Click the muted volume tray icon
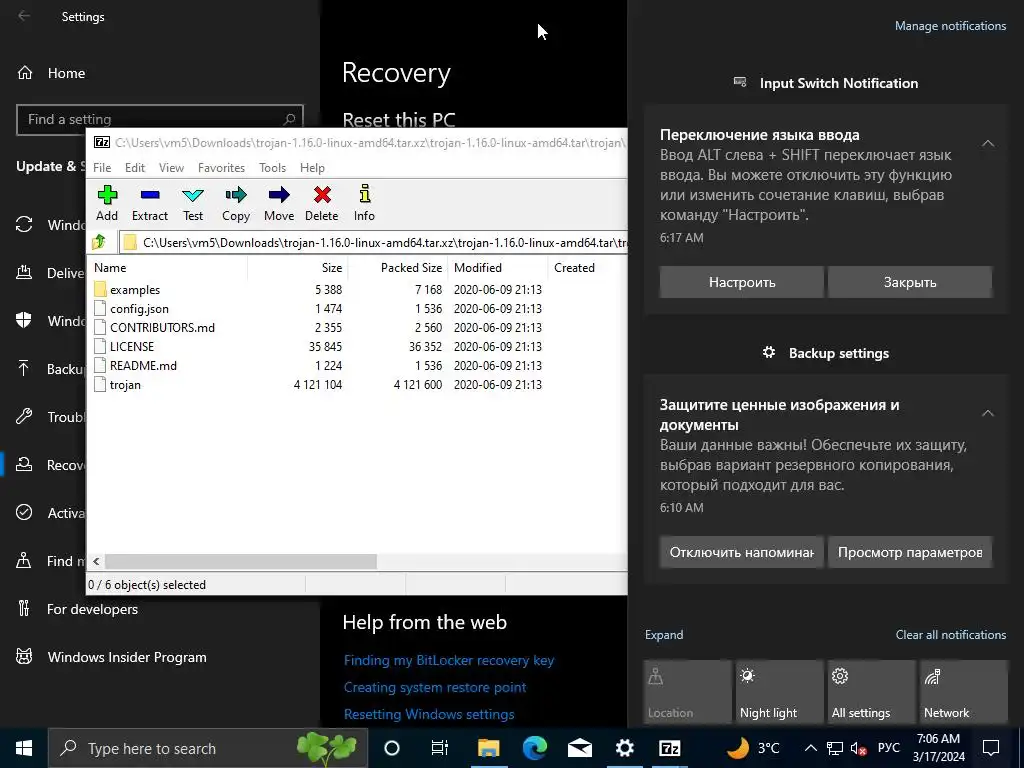The image size is (1024, 768). pyautogui.click(x=859, y=748)
